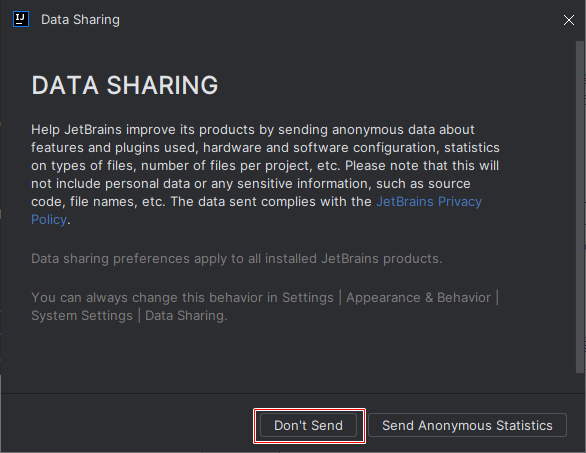Choose the Don't Send button
Image resolution: width=586 pixels, height=453 pixels.
coord(308,425)
